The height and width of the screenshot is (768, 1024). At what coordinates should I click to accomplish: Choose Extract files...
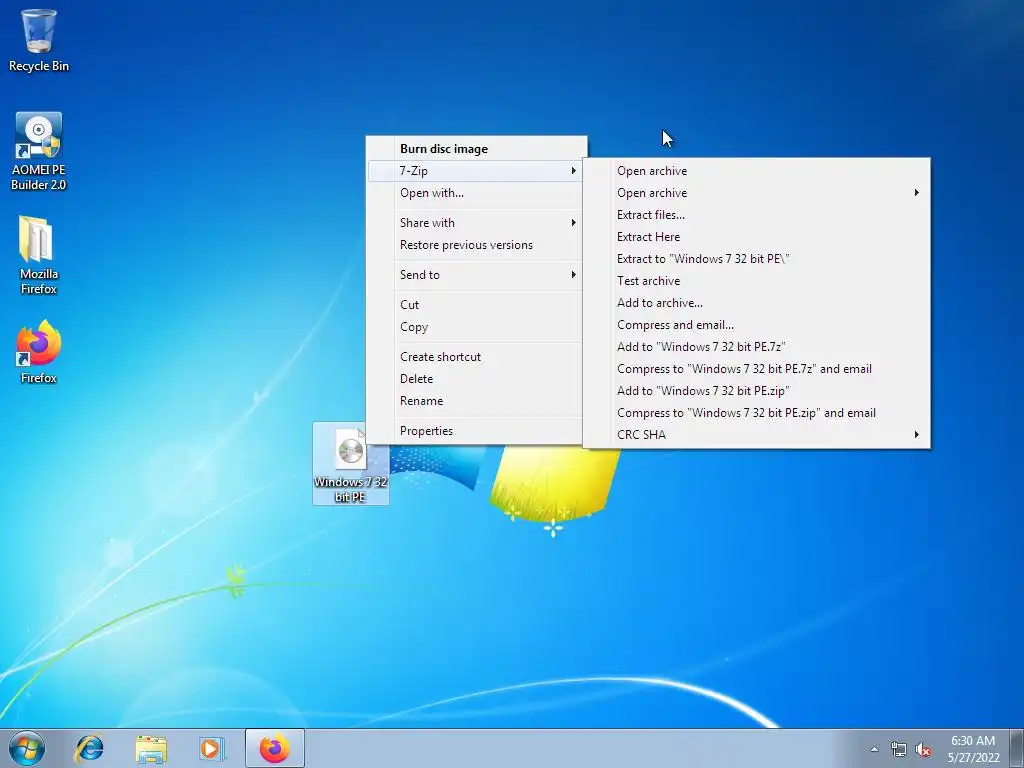coord(756,215)
